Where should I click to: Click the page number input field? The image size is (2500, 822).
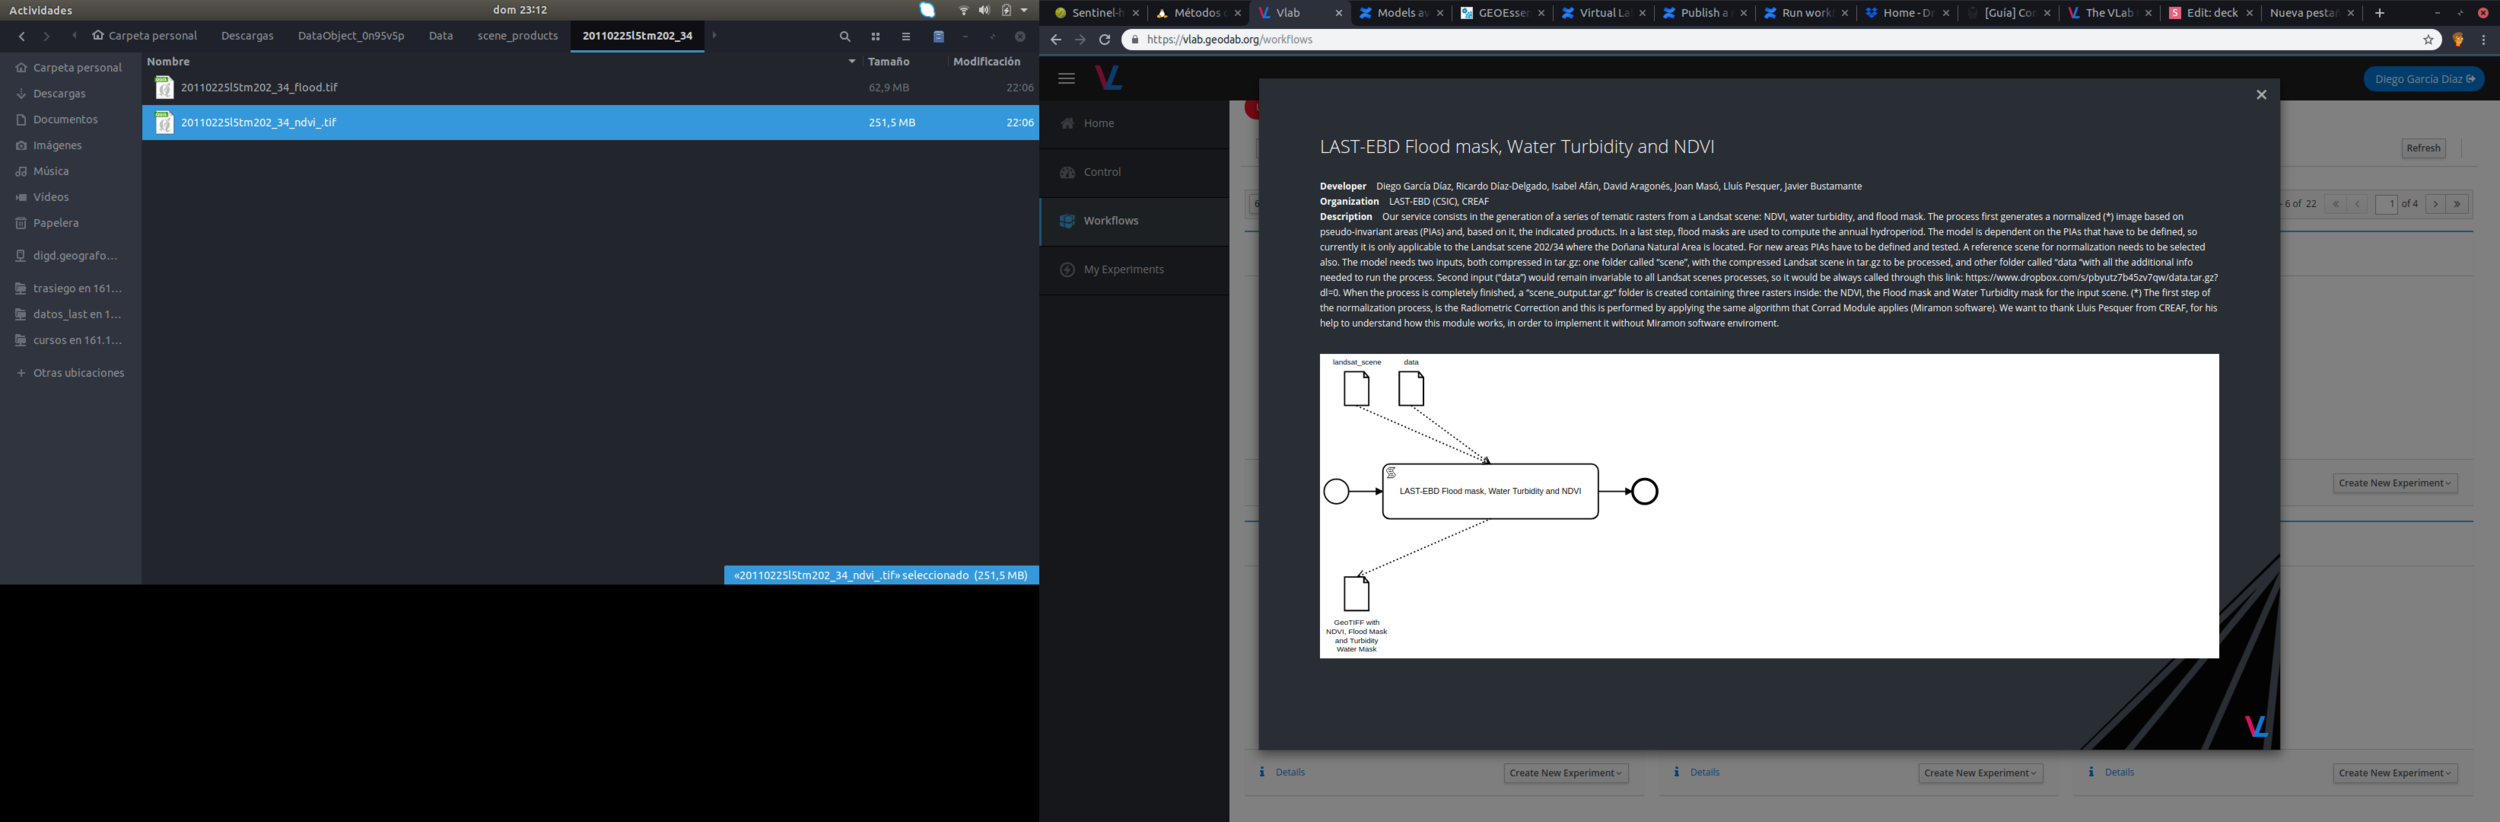point(2387,204)
